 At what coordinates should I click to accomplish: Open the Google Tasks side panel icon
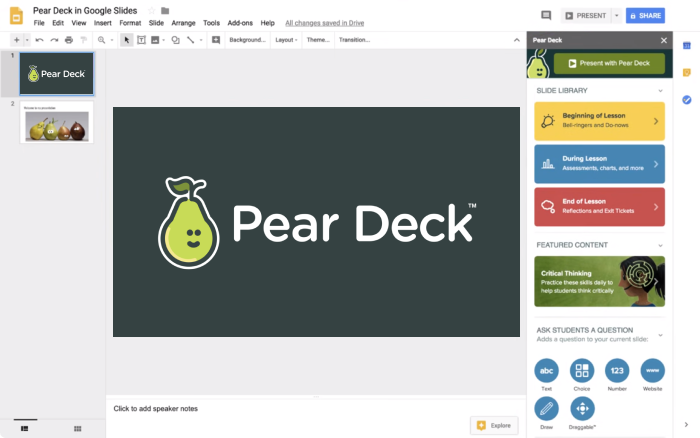click(x=687, y=100)
